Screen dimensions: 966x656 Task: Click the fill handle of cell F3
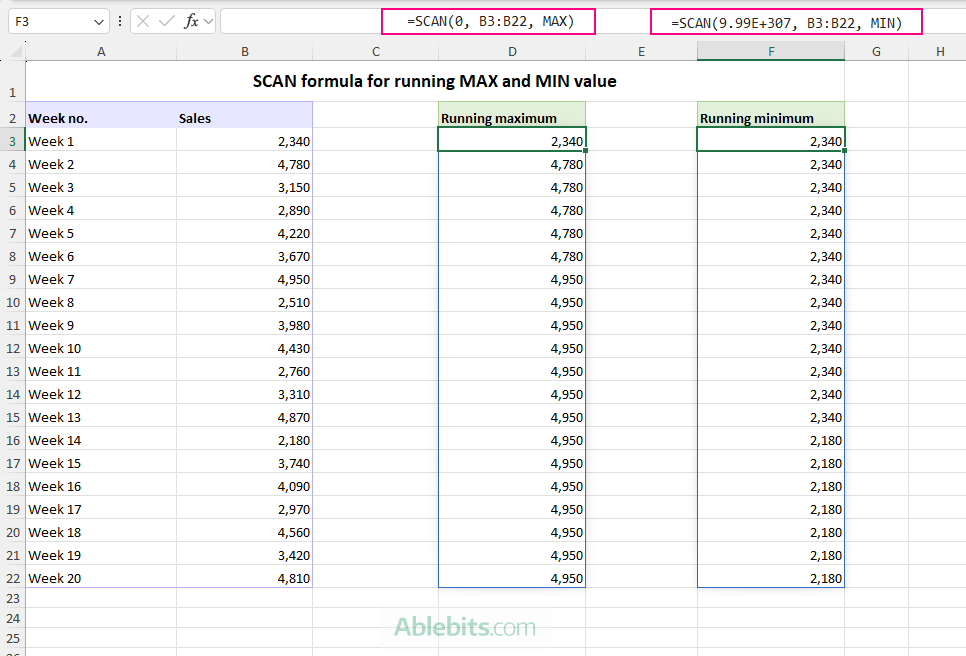(x=844, y=151)
